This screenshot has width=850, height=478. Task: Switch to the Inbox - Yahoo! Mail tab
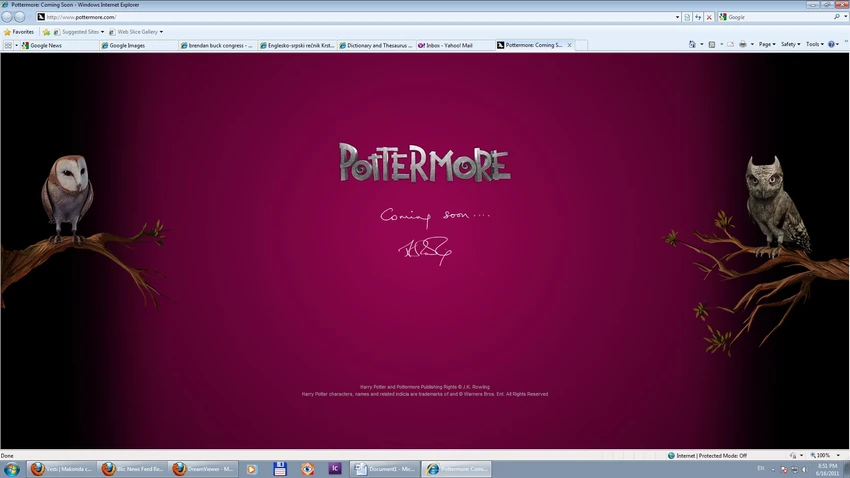[x=455, y=46]
